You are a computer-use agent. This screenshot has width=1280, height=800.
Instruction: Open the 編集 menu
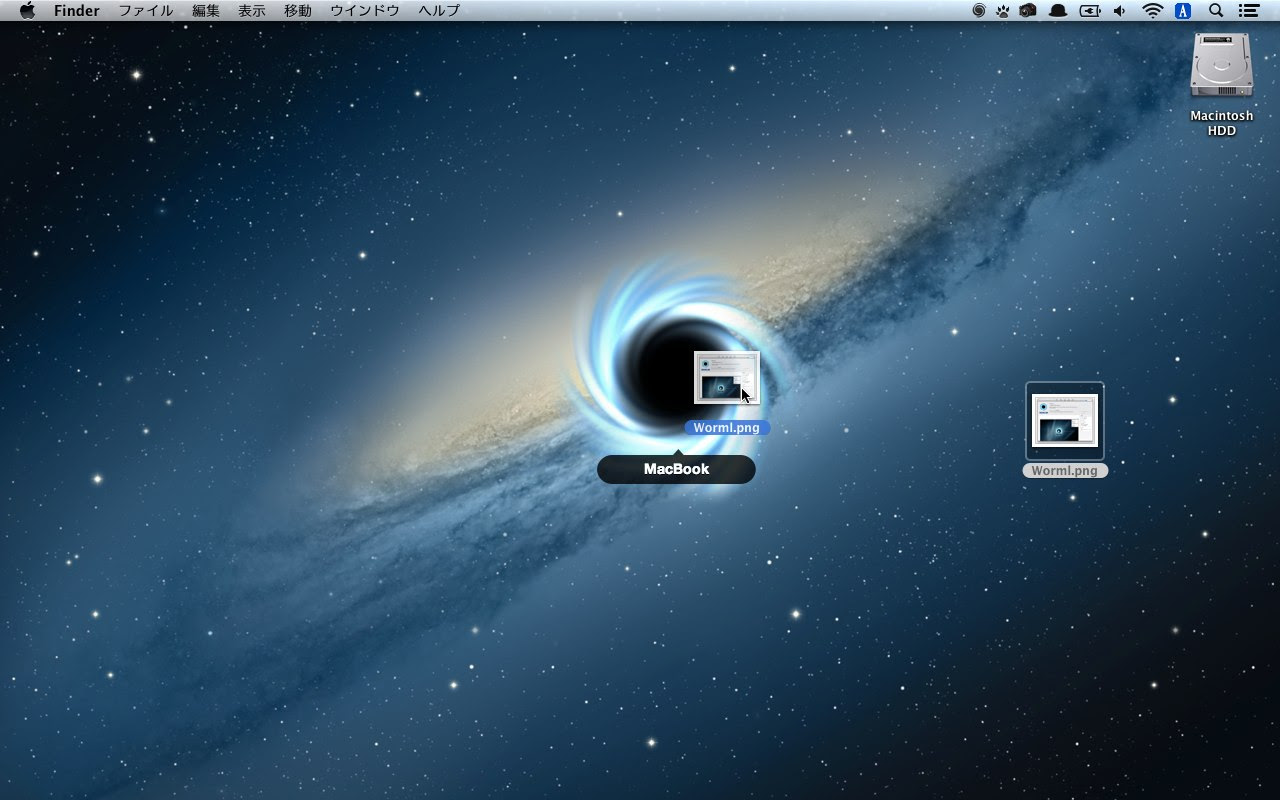206,11
